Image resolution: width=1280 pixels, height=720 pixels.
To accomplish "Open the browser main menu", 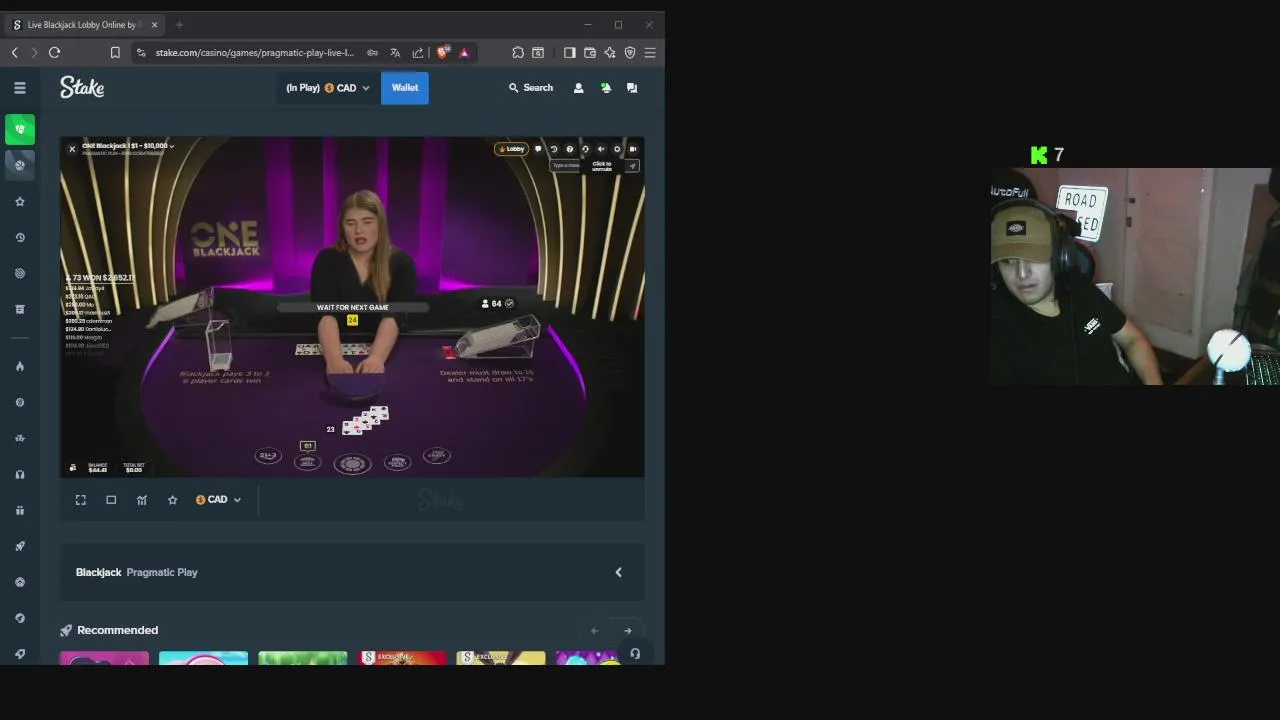I will point(650,52).
